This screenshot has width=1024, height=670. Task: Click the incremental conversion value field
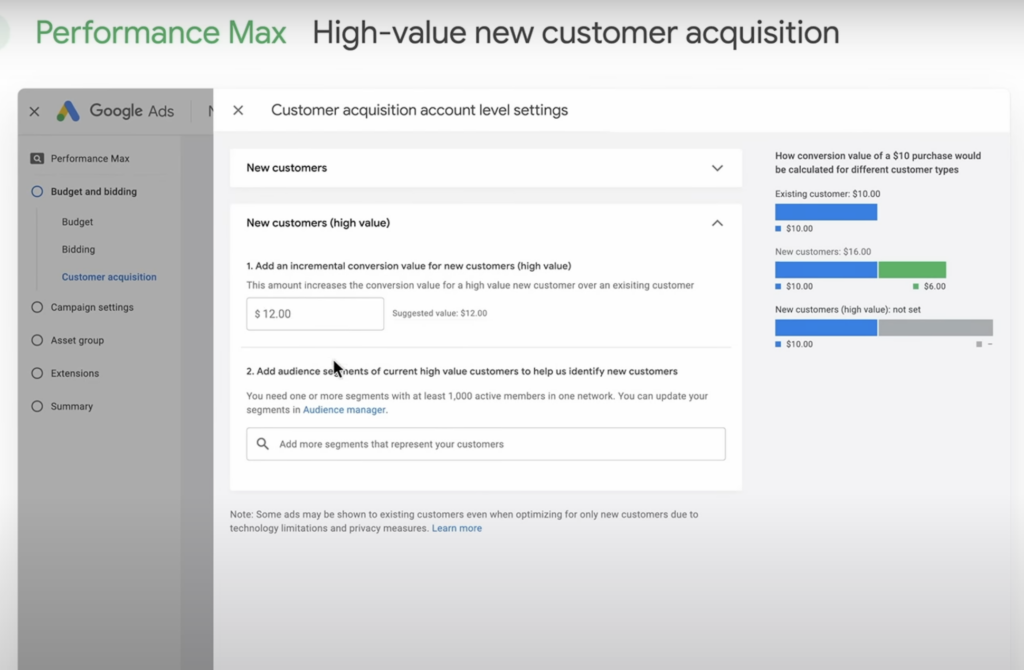tap(315, 314)
